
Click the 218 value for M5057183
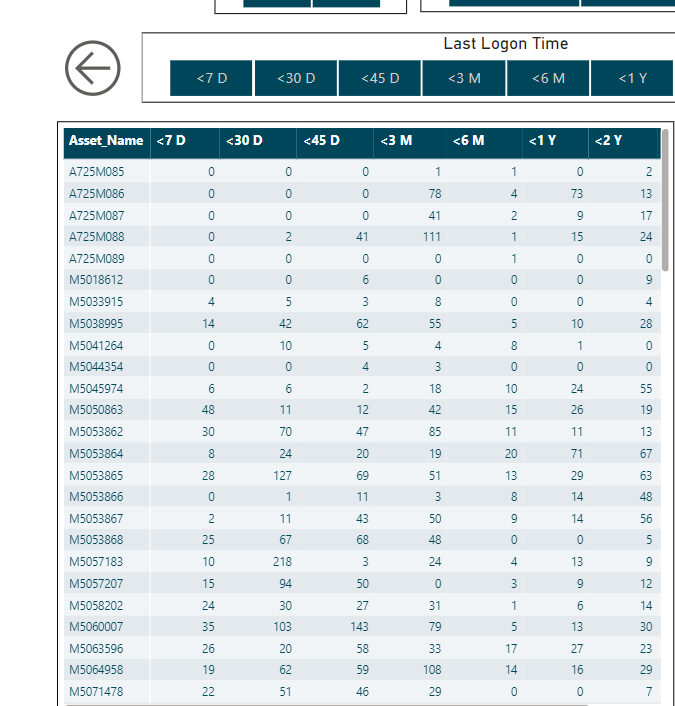pyautogui.click(x=282, y=562)
